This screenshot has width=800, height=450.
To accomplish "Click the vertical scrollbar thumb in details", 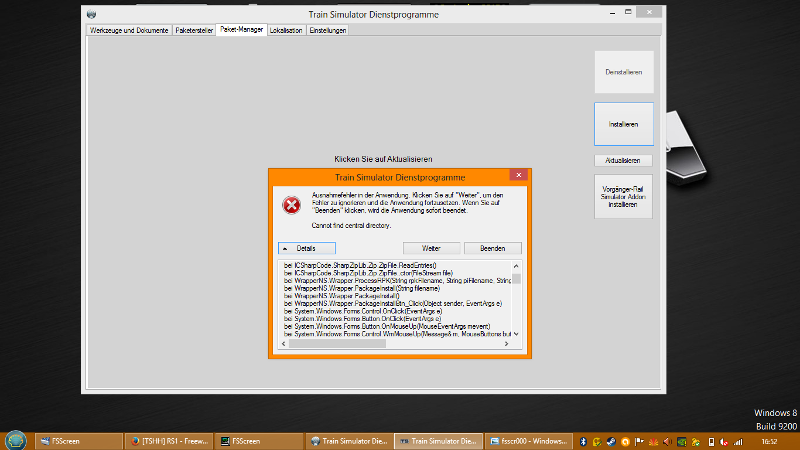I will [516, 279].
